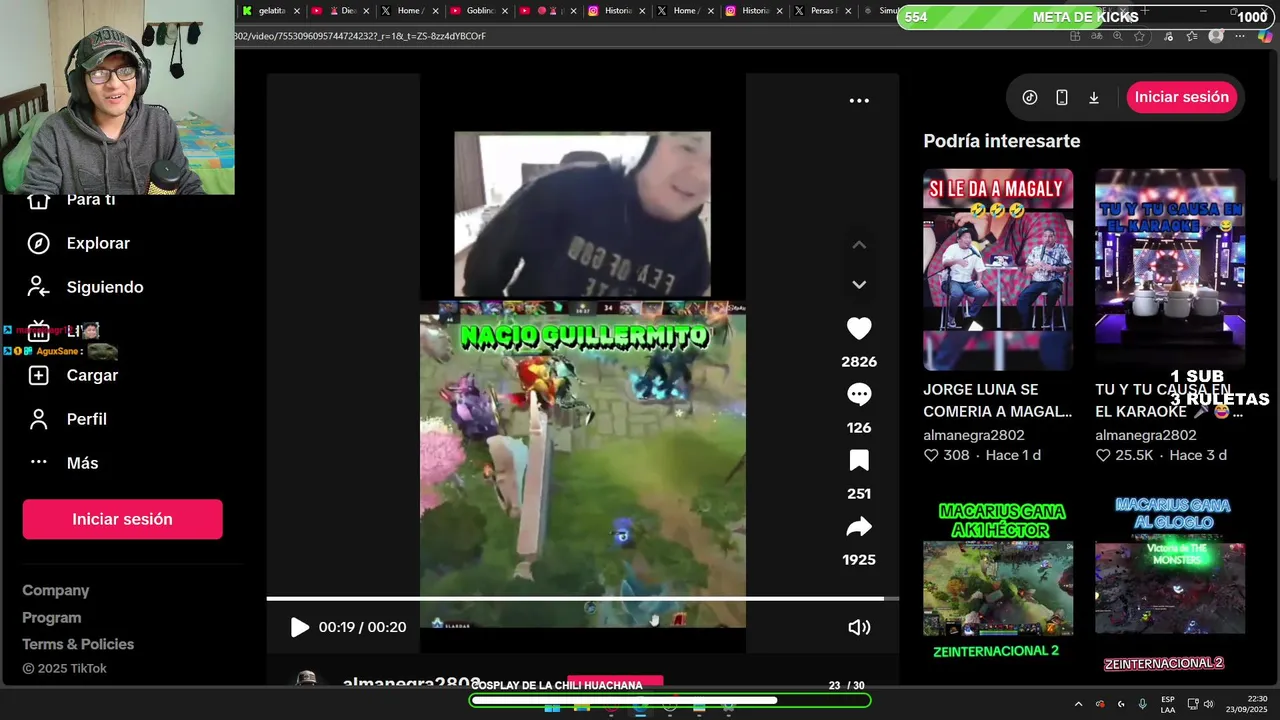Image resolution: width=1280 pixels, height=720 pixels.
Task: Open the Program footer link
Action: tap(52, 618)
